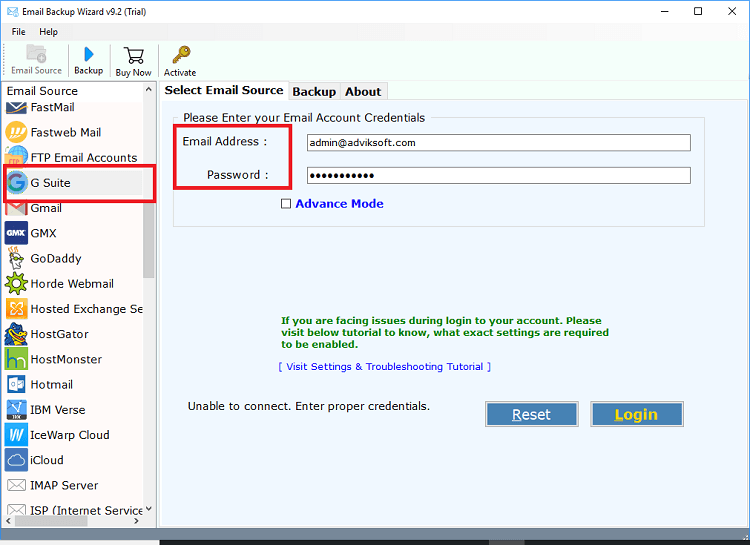Choose the Hotmail source icon
Screen dimensions: 750x545
click(x=16, y=384)
